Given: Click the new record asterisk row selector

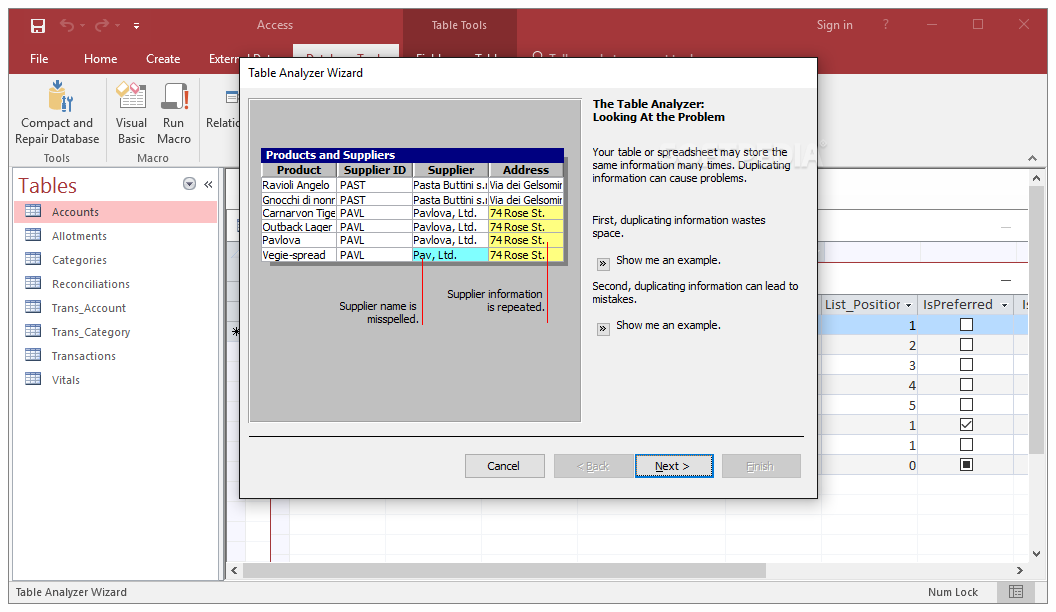Looking at the screenshot, I should pos(235,331).
